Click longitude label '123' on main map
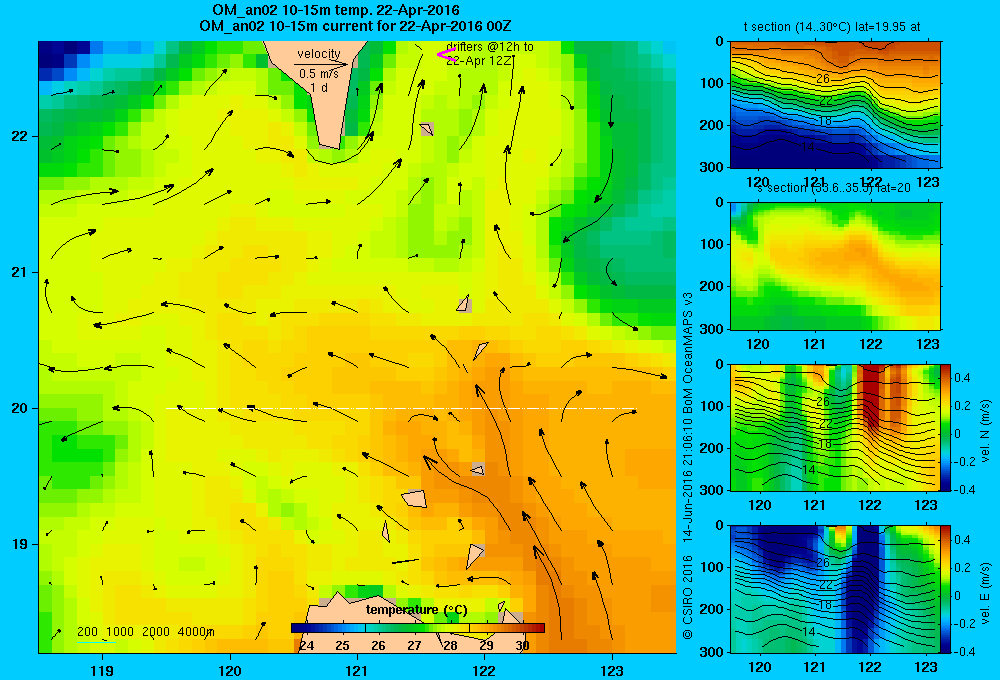 coord(612,670)
